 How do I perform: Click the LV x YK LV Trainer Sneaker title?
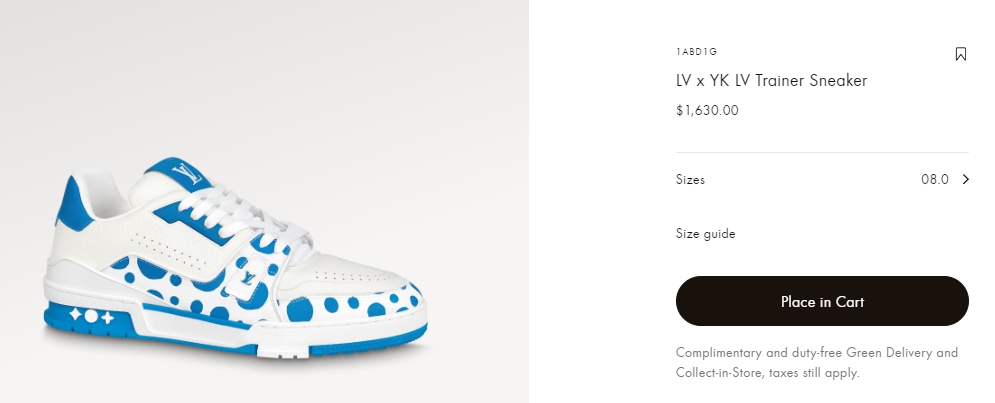[772, 81]
